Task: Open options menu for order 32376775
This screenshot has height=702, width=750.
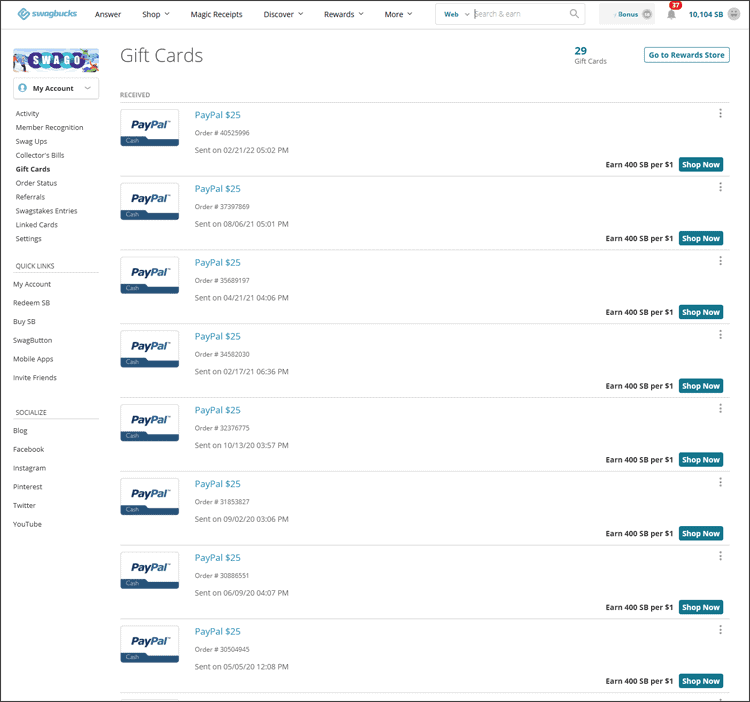Action: click(720, 408)
